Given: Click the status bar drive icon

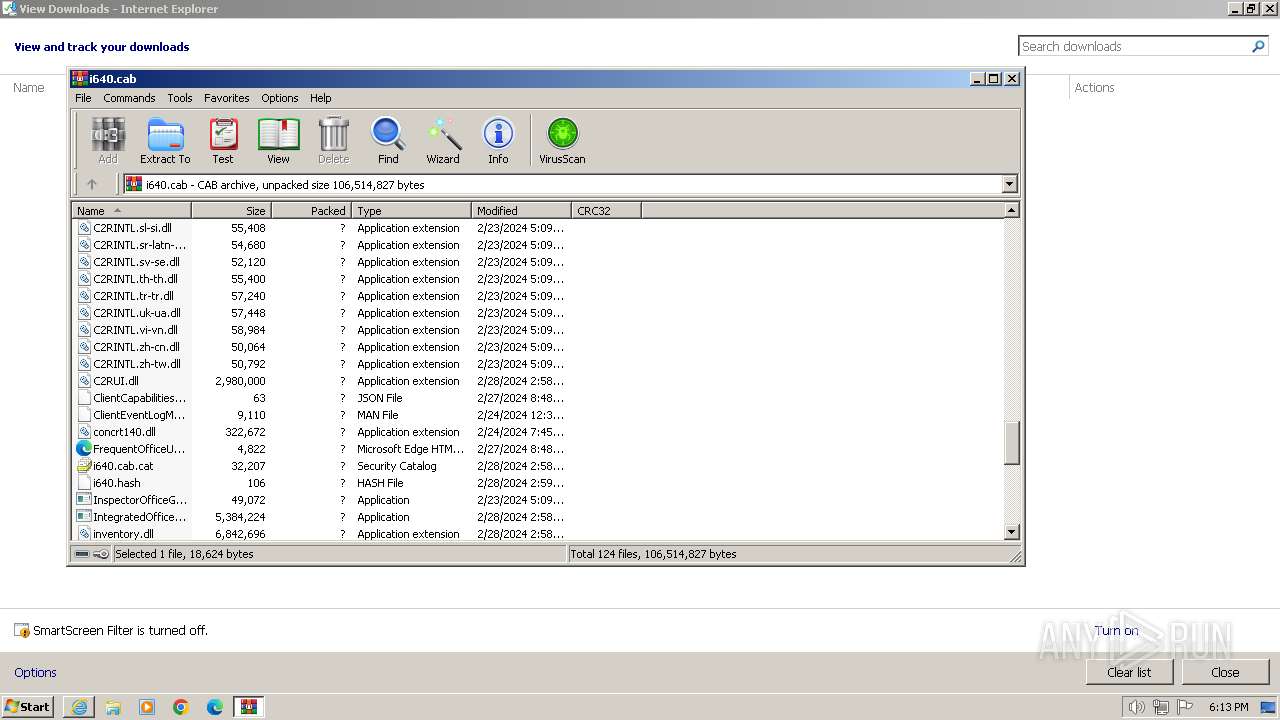Looking at the screenshot, I should pos(82,554).
